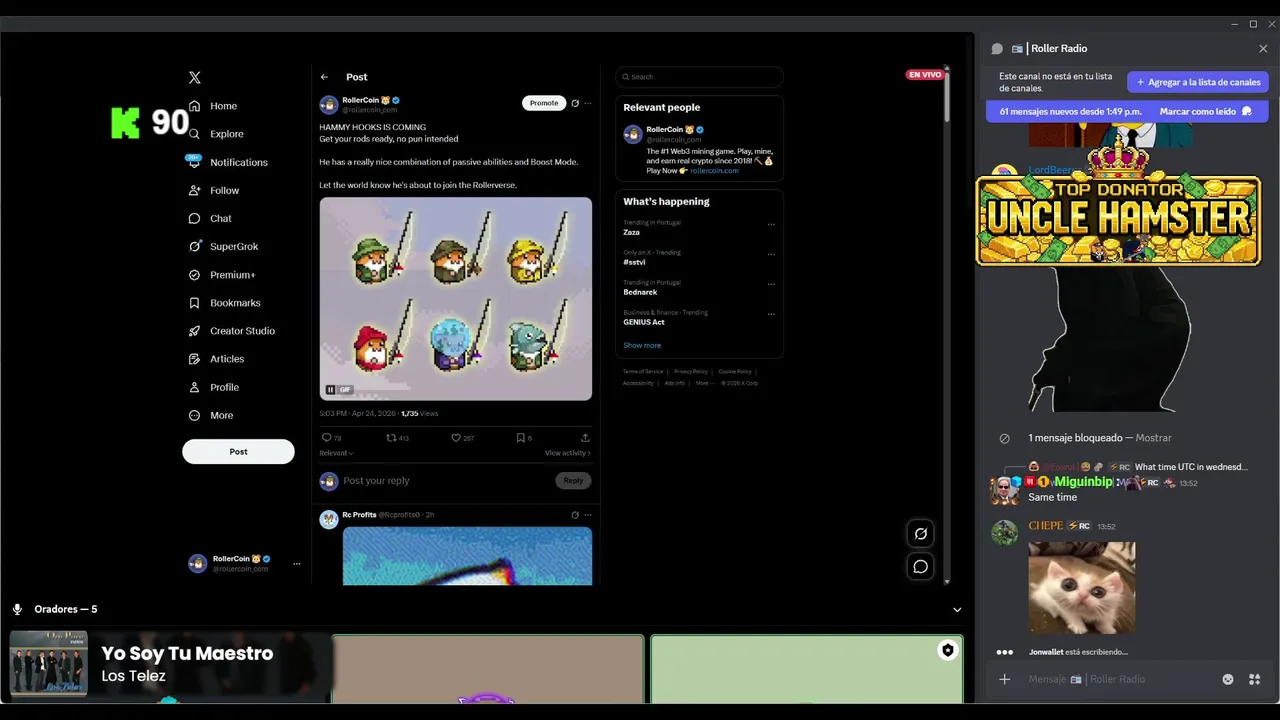This screenshot has width=1280, height=720.
Task: Open the Rc Profits reply avatar
Action: tap(328, 519)
